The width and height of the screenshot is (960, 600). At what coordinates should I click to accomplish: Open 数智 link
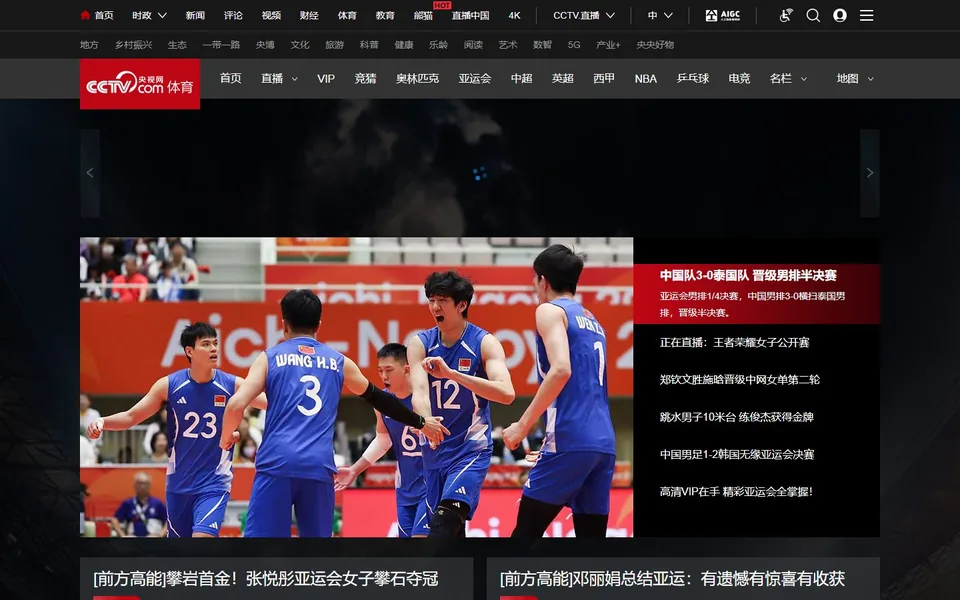click(542, 45)
